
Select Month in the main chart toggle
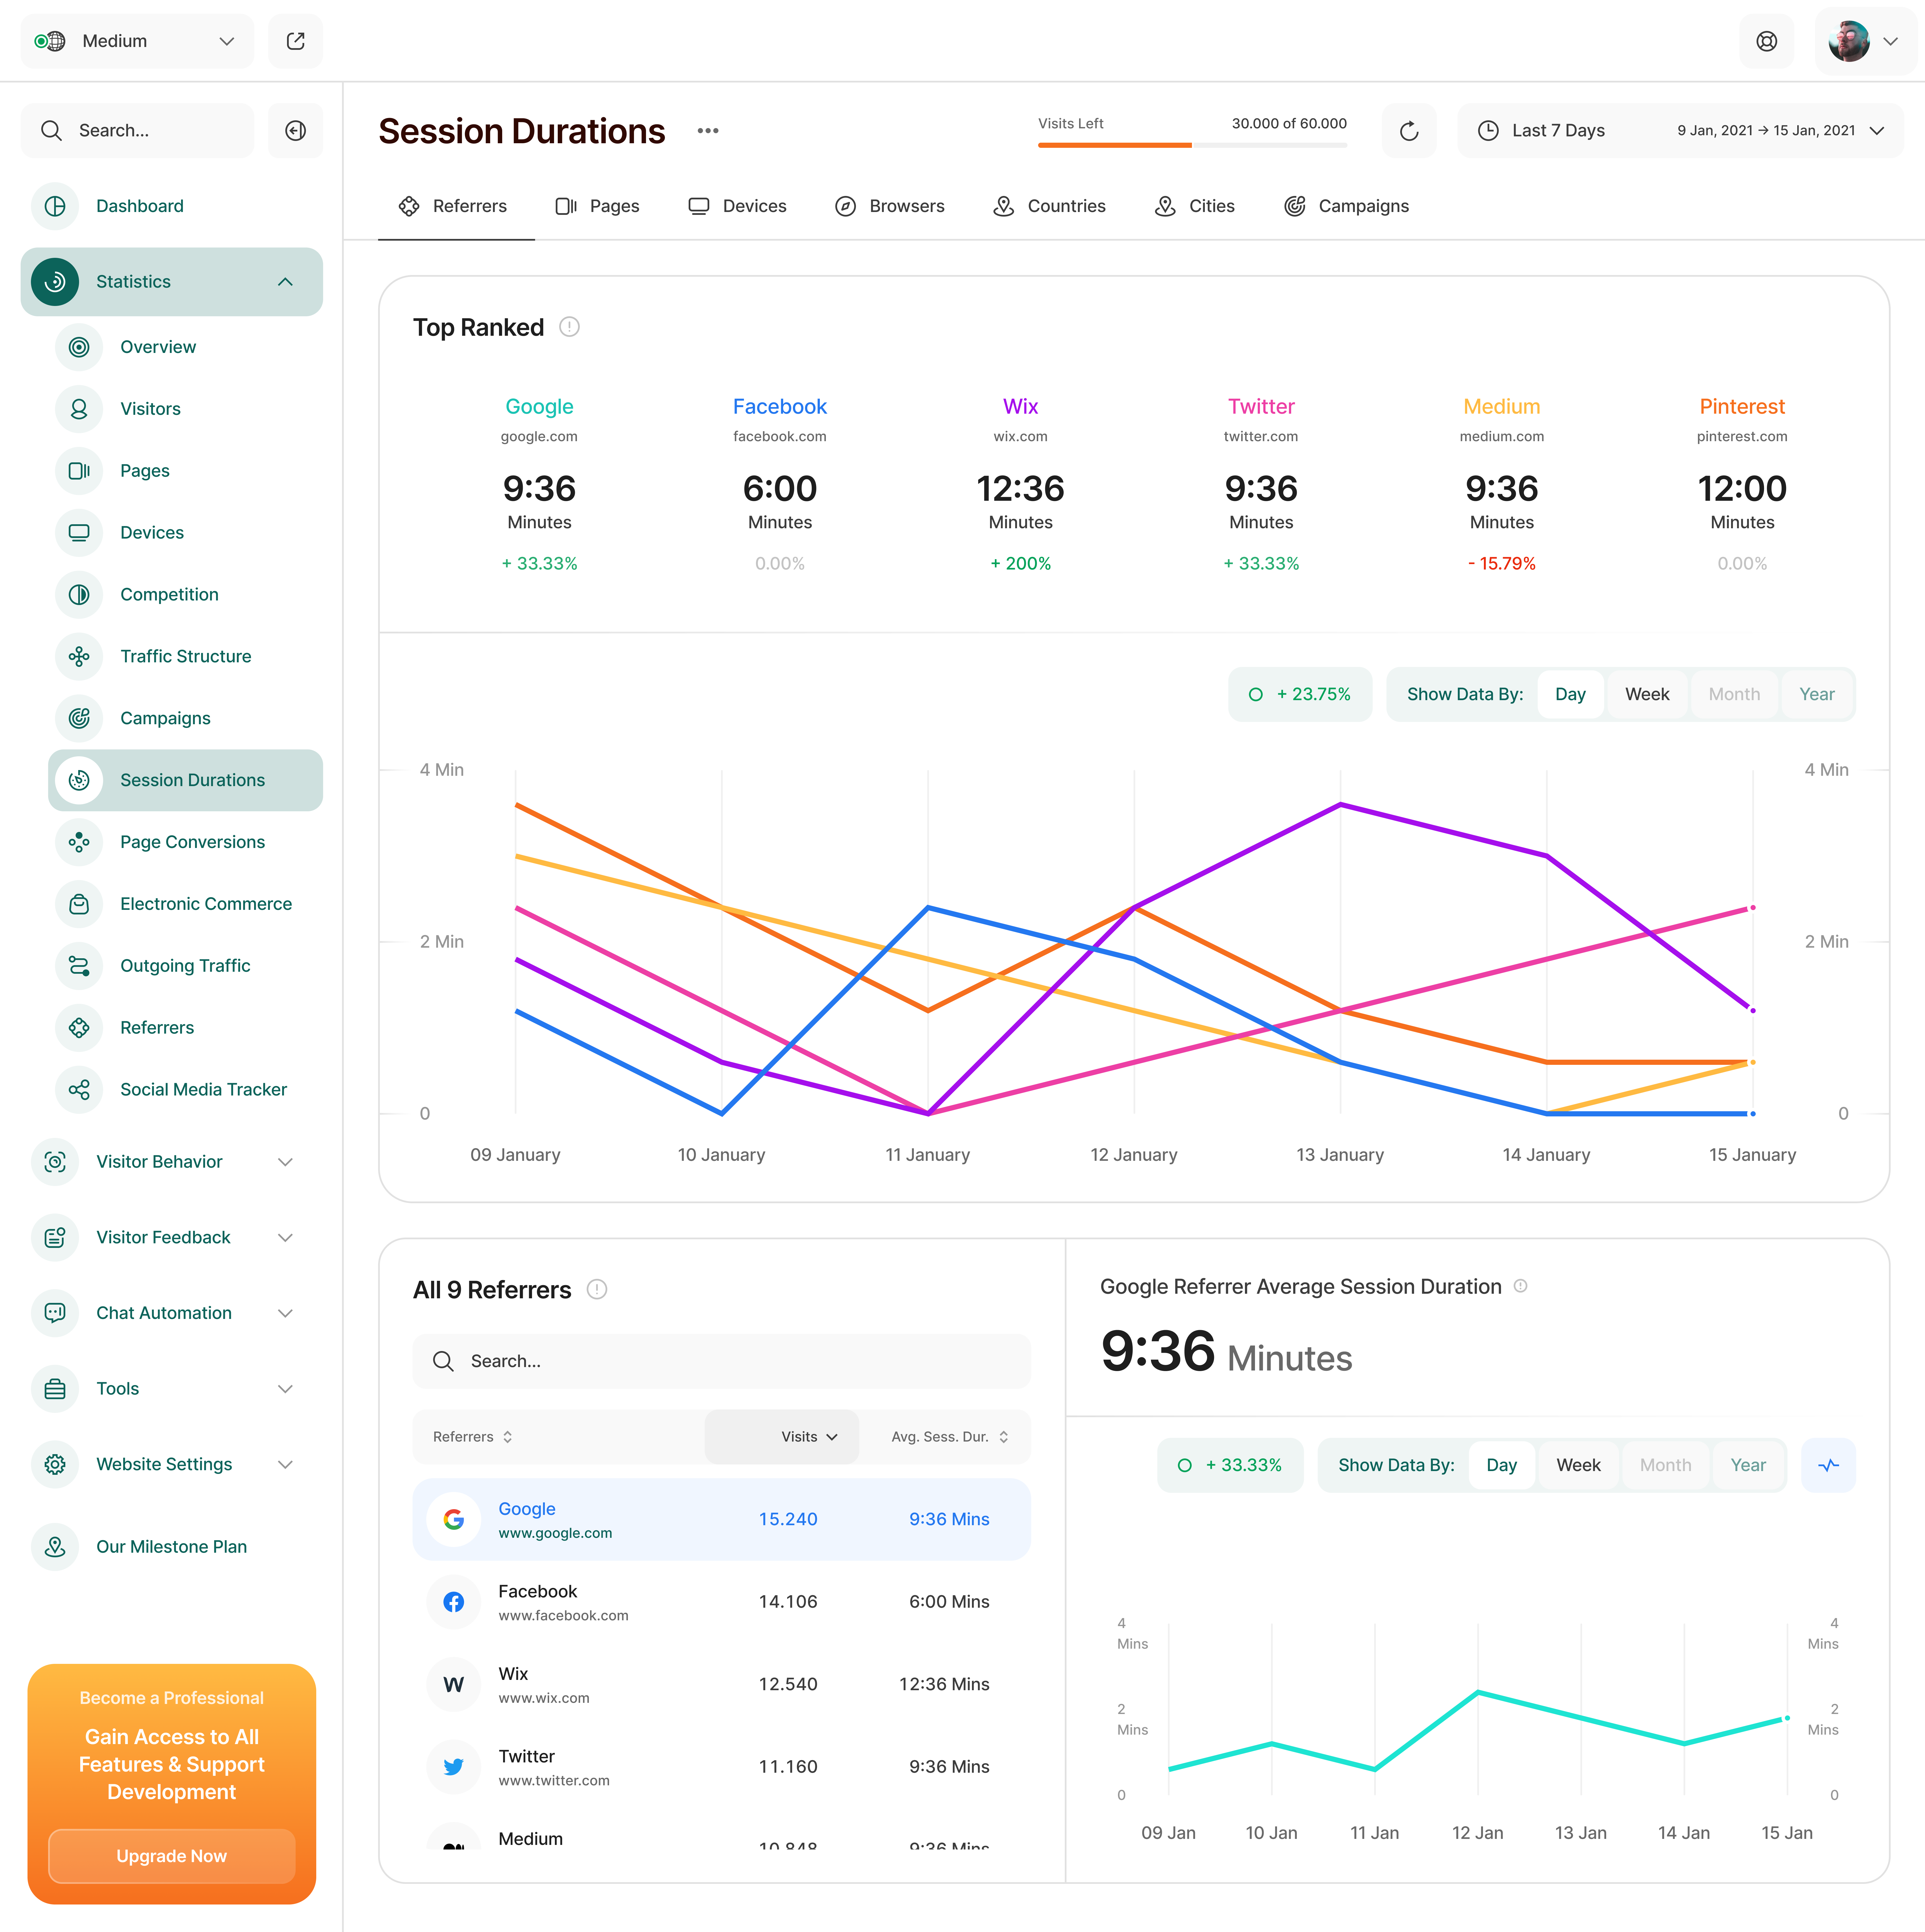tap(1734, 694)
